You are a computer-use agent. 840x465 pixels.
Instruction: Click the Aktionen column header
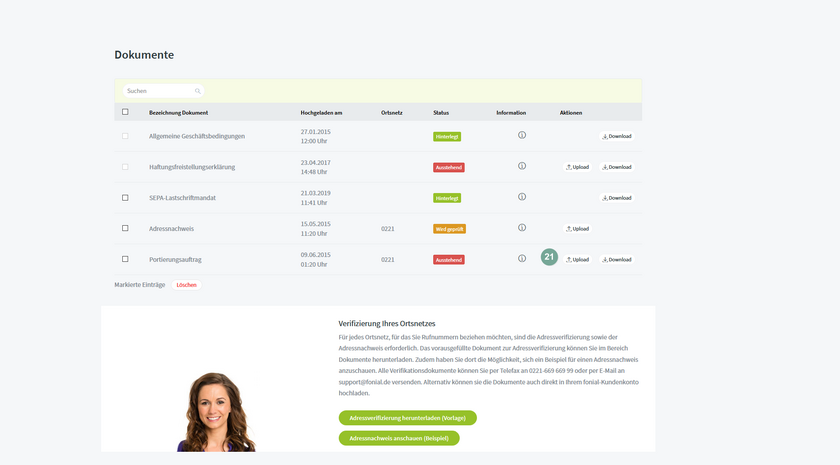pyautogui.click(x=571, y=112)
